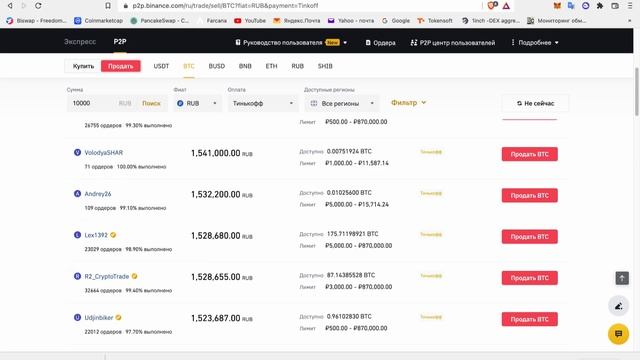Image resolution: width=640 pixels, height=360 pixels.
Task: Open the Тинькофф payment dropdown
Action: 262,103
